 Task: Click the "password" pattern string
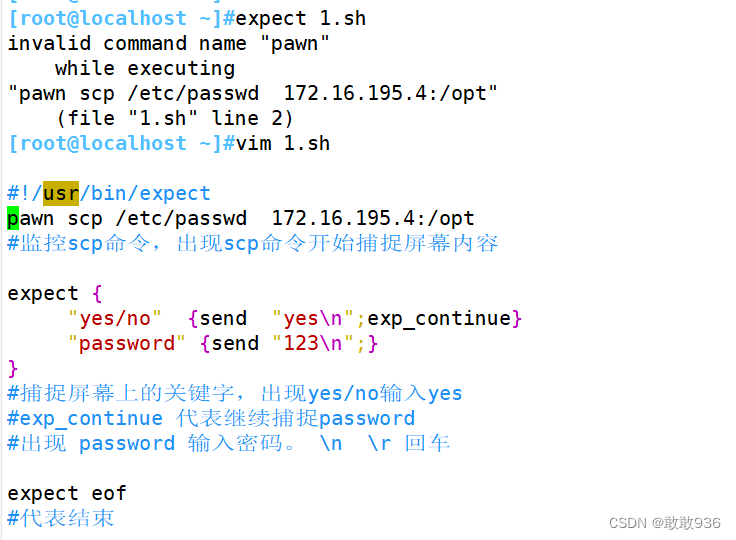(x=127, y=343)
